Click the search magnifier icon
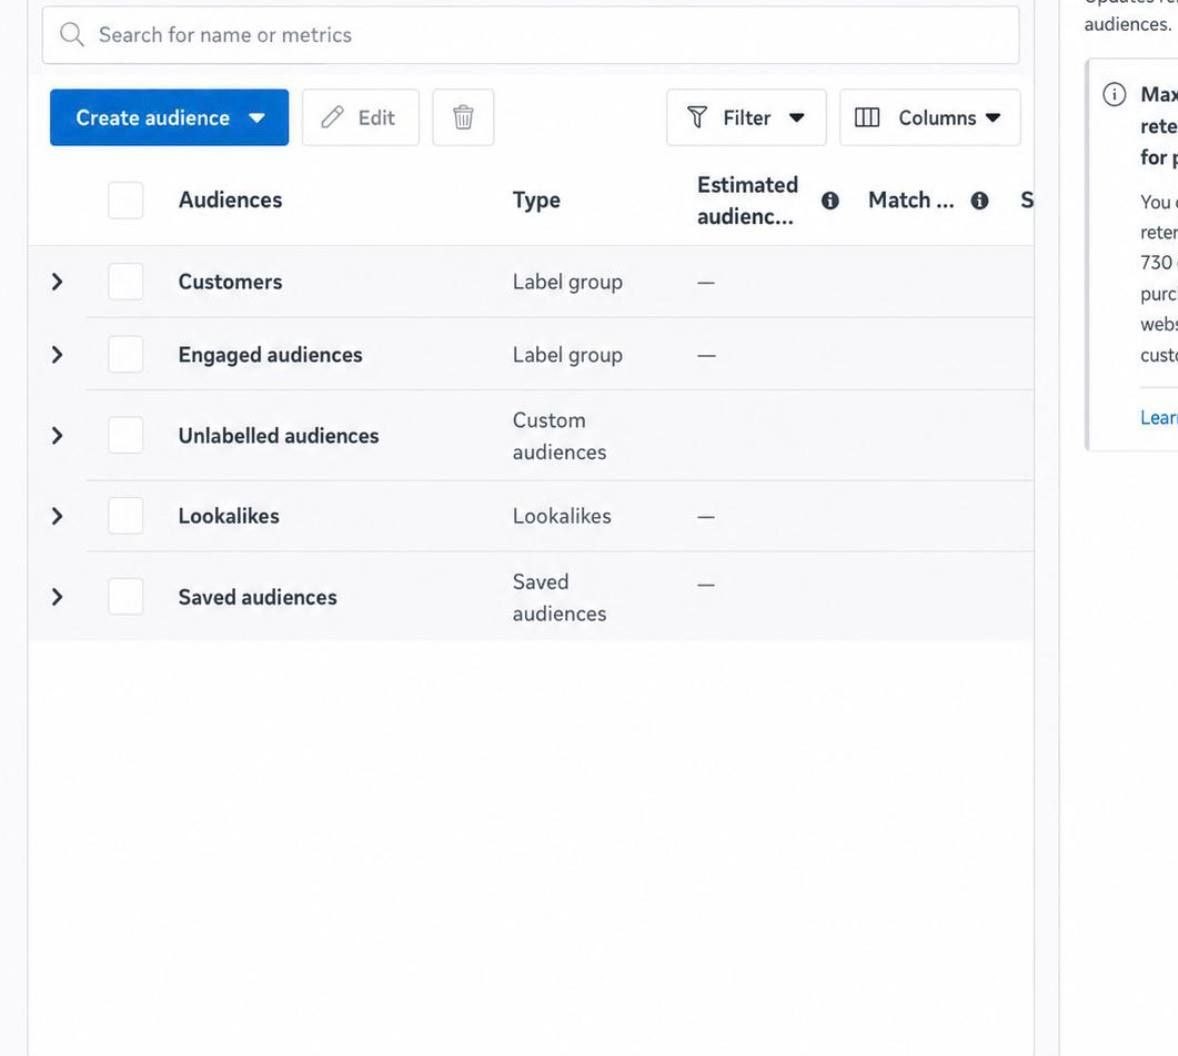Viewport: 1178px width, 1056px height. pos(71,35)
